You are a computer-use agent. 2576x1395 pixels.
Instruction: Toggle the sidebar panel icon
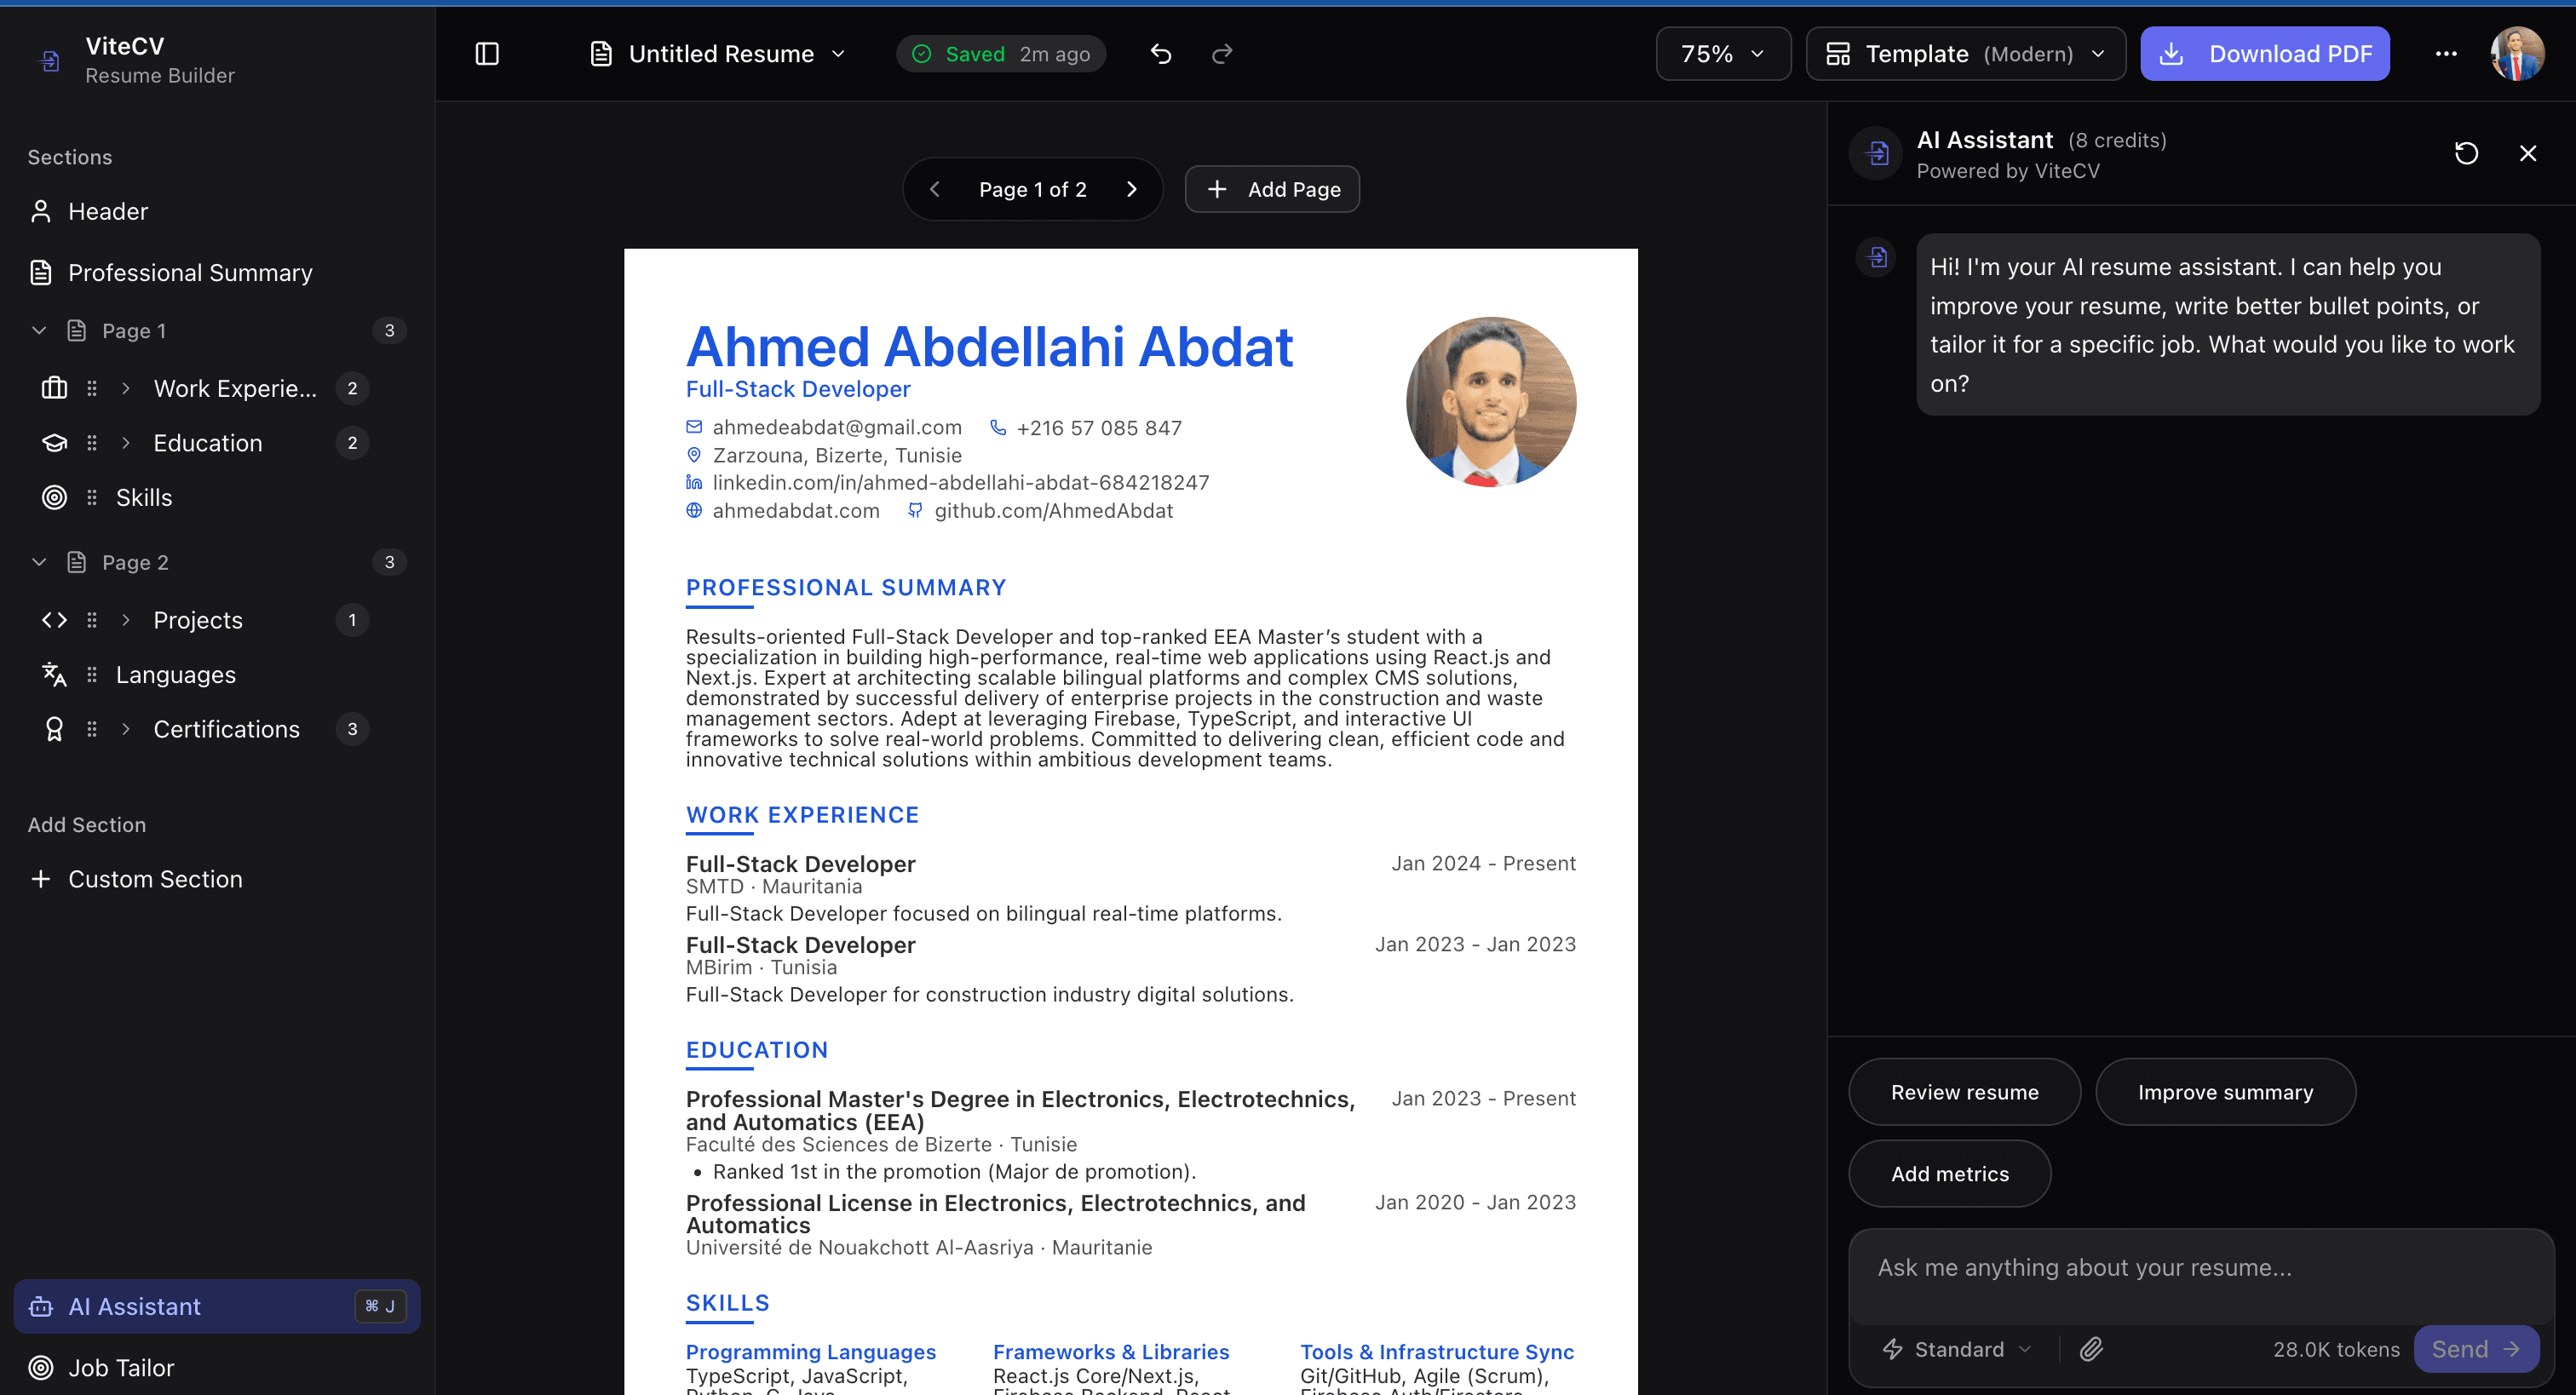tap(487, 53)
